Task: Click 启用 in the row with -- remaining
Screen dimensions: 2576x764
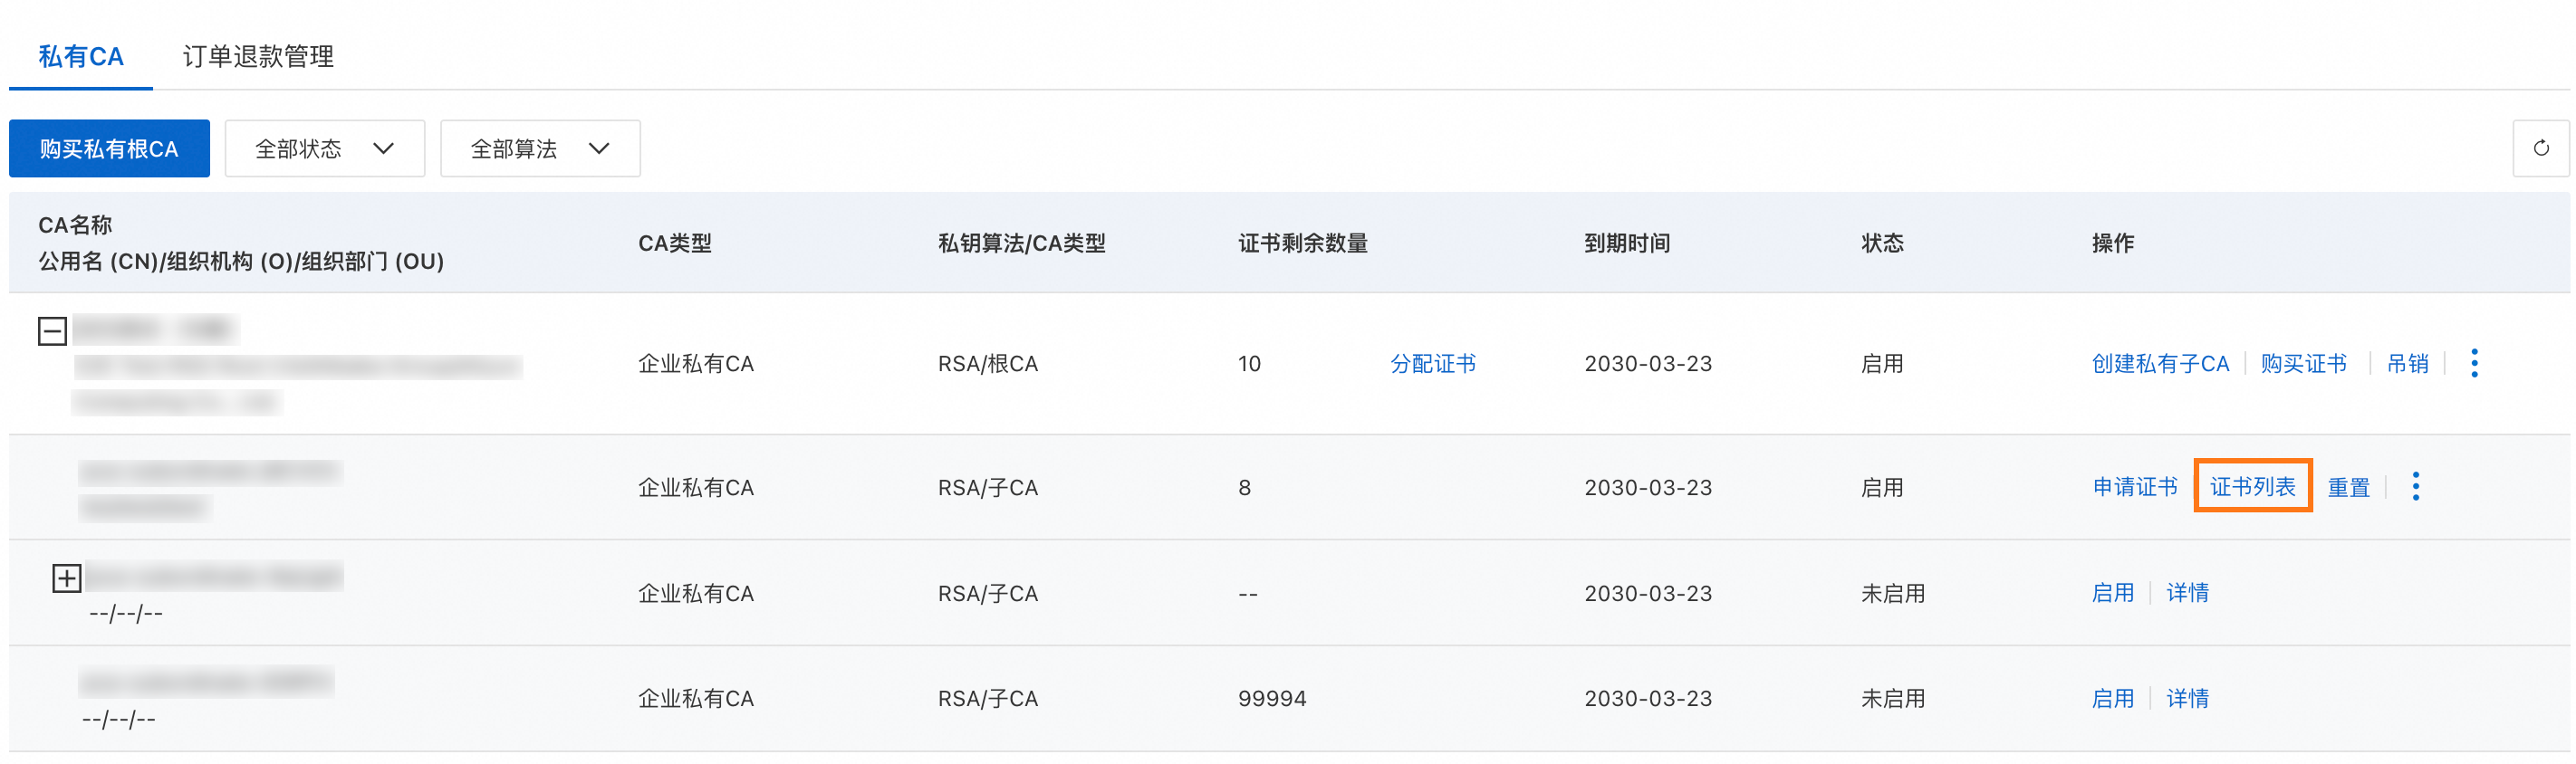Action: [x=2112, y=593]
